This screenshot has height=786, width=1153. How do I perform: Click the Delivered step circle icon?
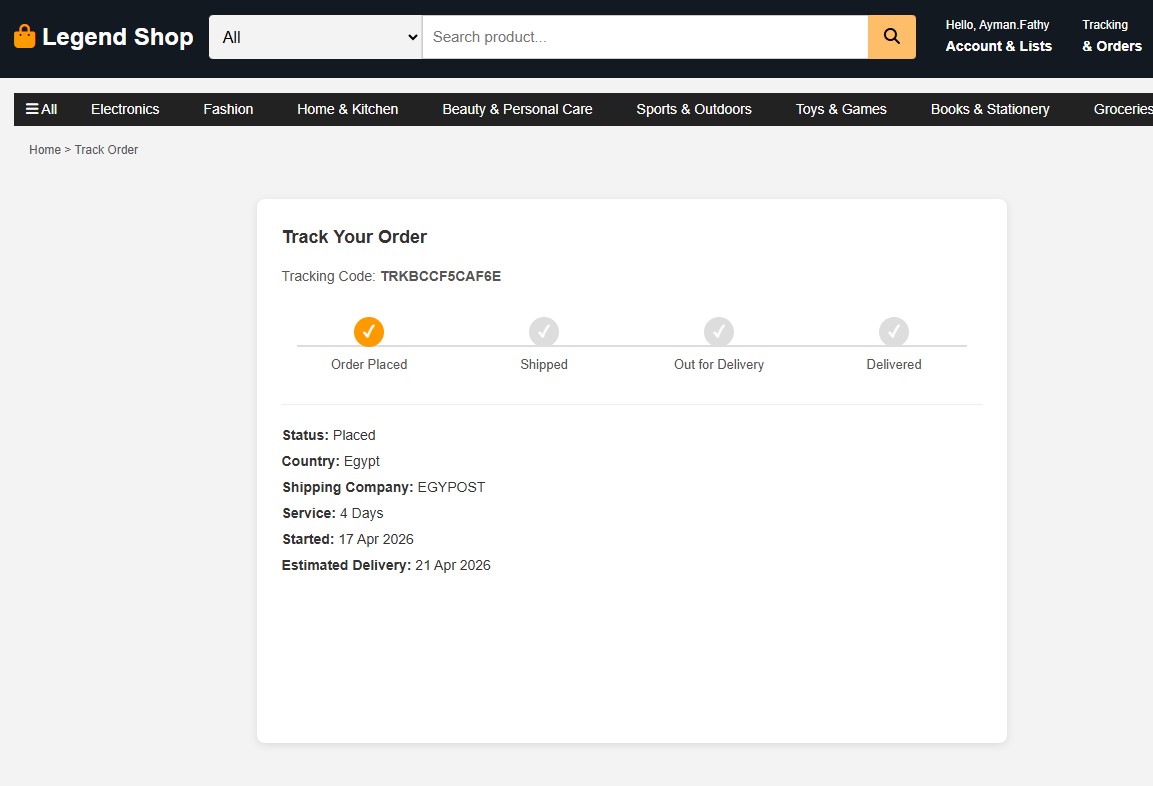pos(894,331)
